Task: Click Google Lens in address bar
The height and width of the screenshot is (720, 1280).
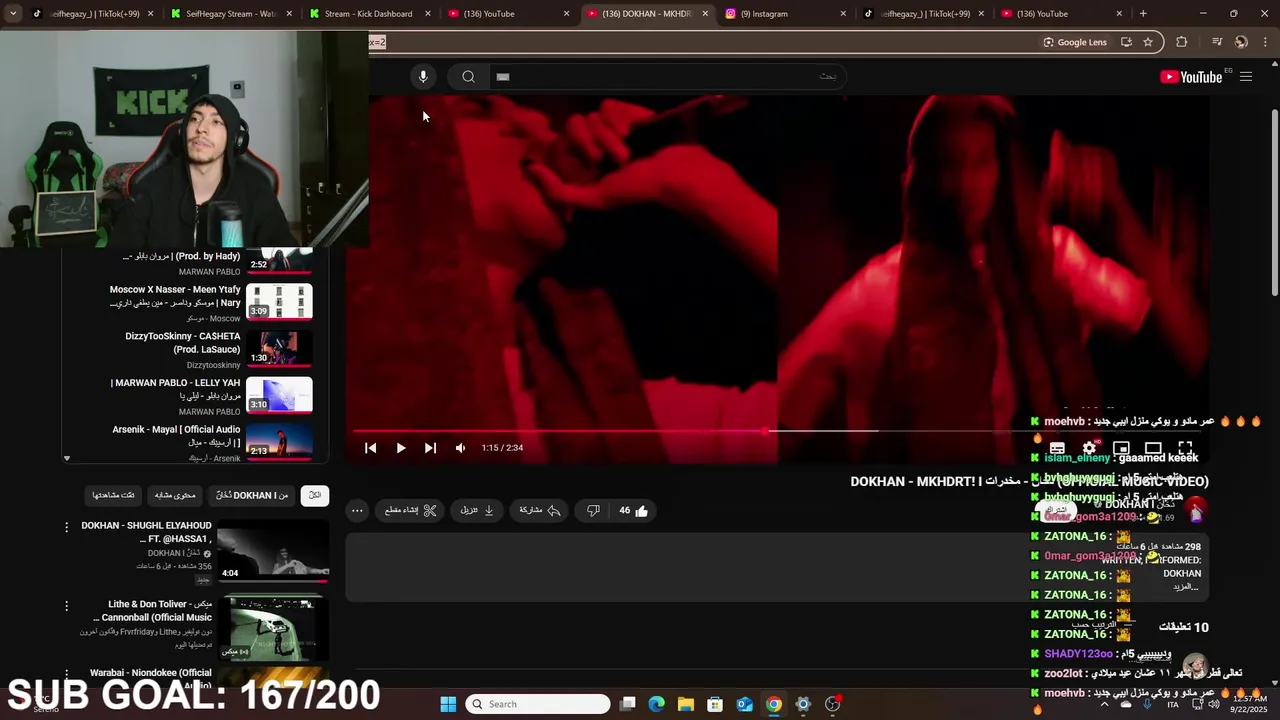Action: (x=1074, y=42)
